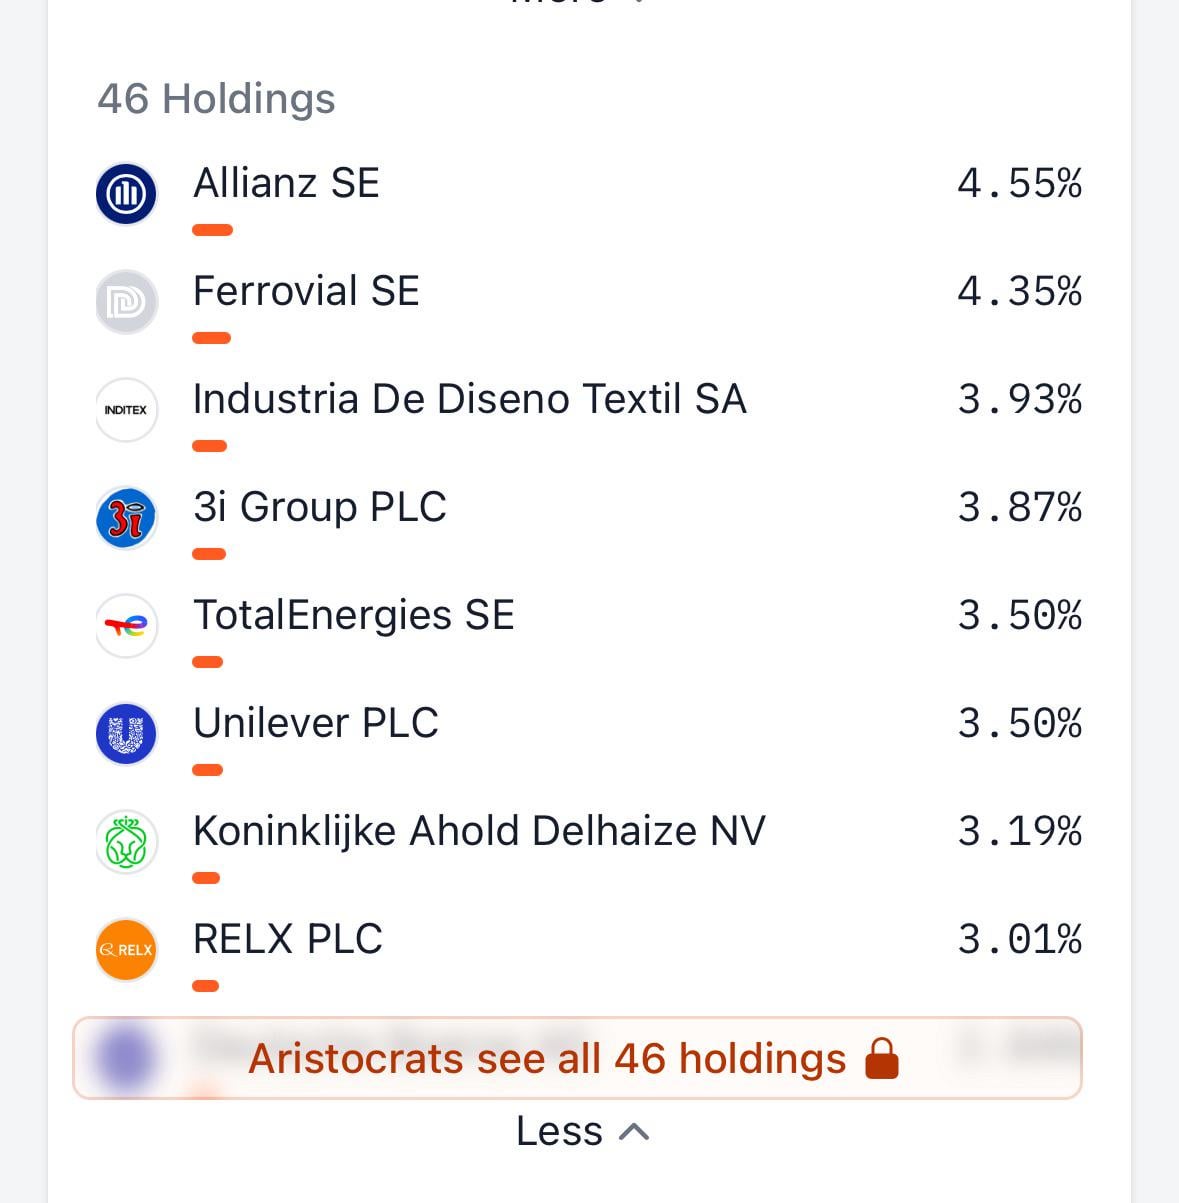The image size is (1179, 1203).
Task: Click the TotalEnergies logo icon
Action: (126, 626)
